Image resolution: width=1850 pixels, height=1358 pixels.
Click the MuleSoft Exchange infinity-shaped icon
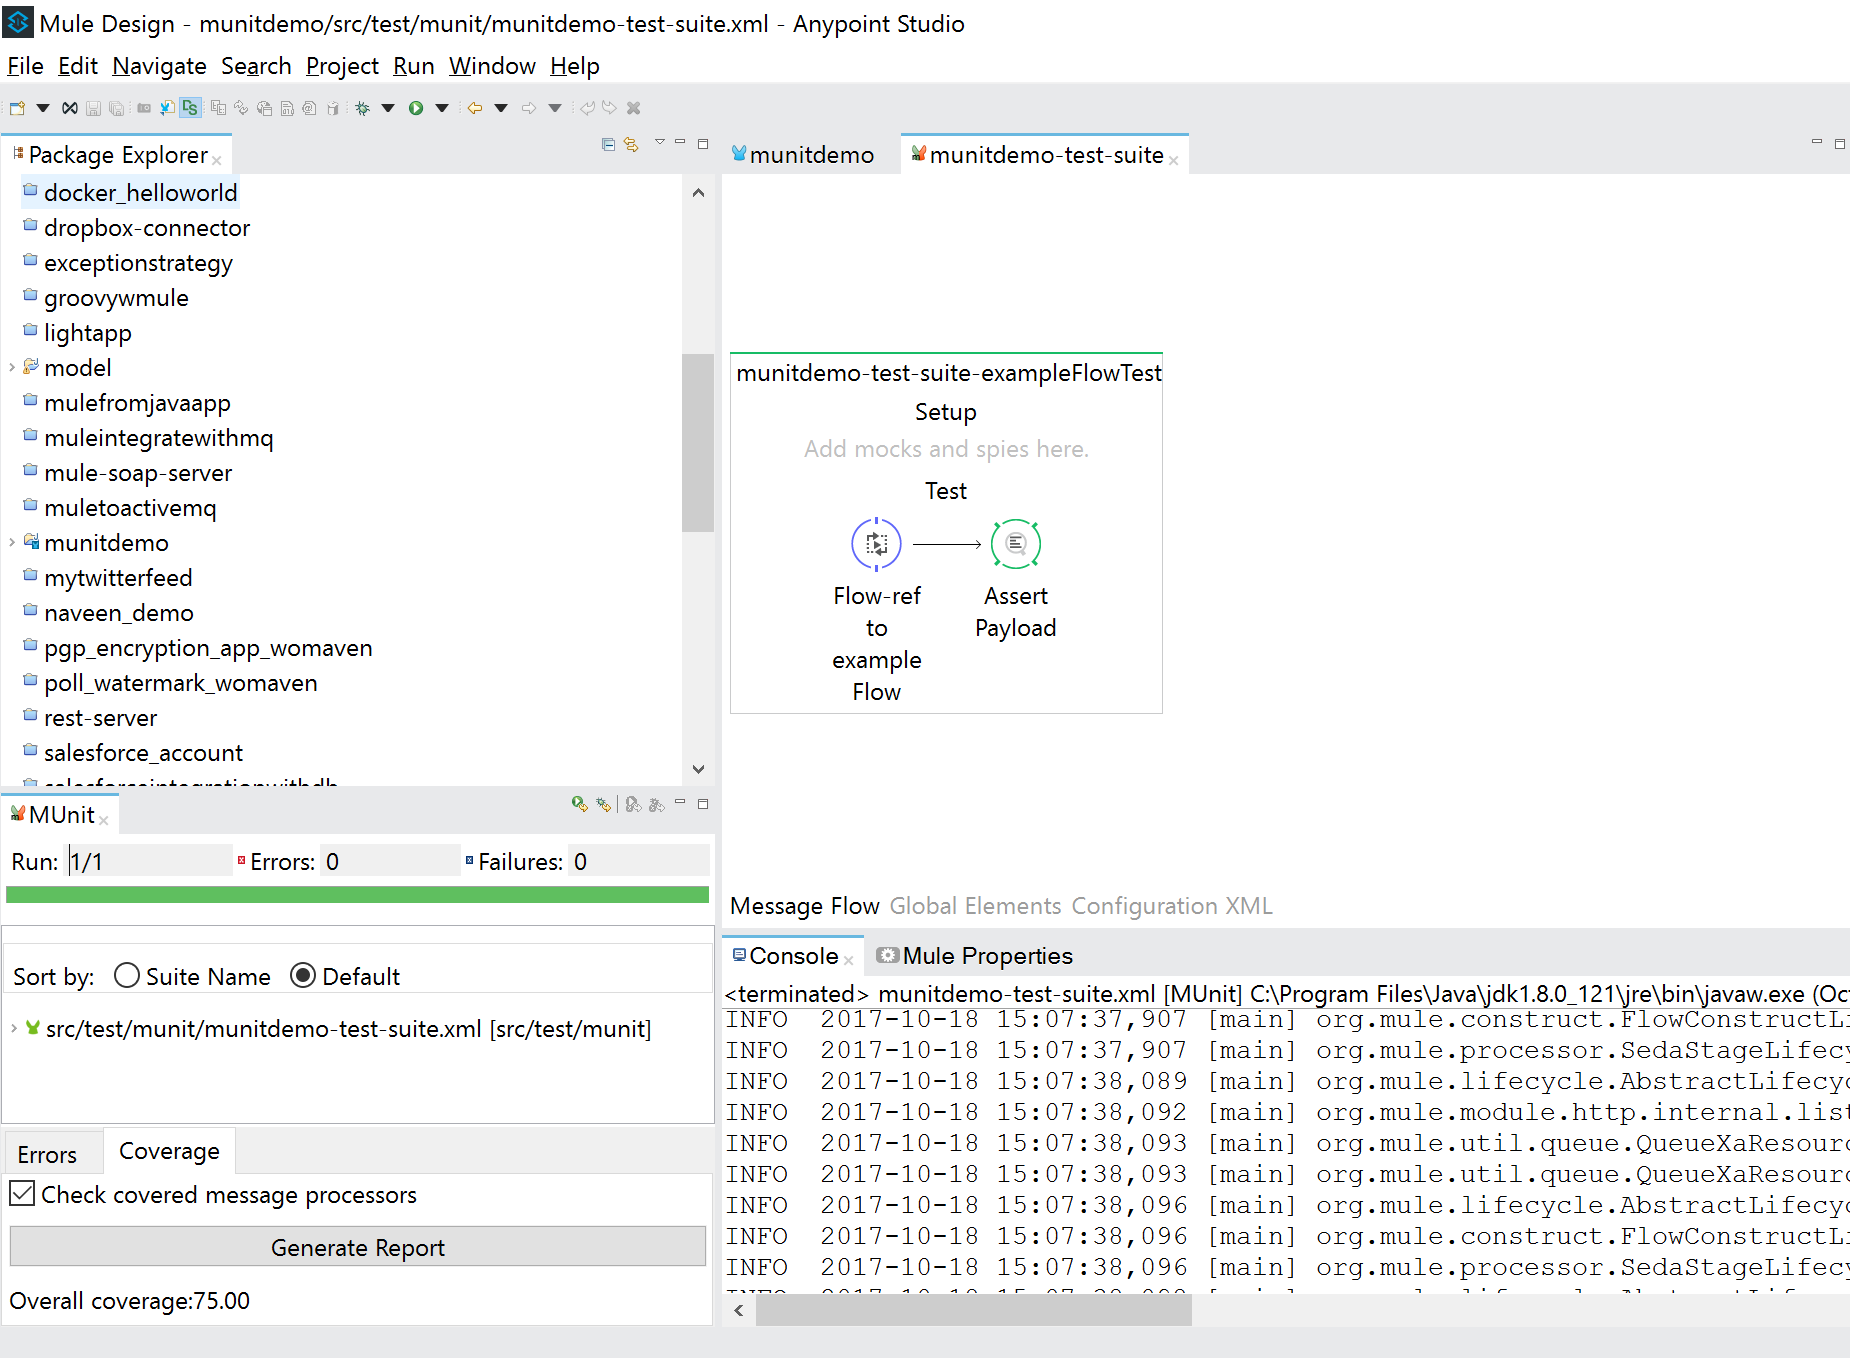tap(69, 108)
